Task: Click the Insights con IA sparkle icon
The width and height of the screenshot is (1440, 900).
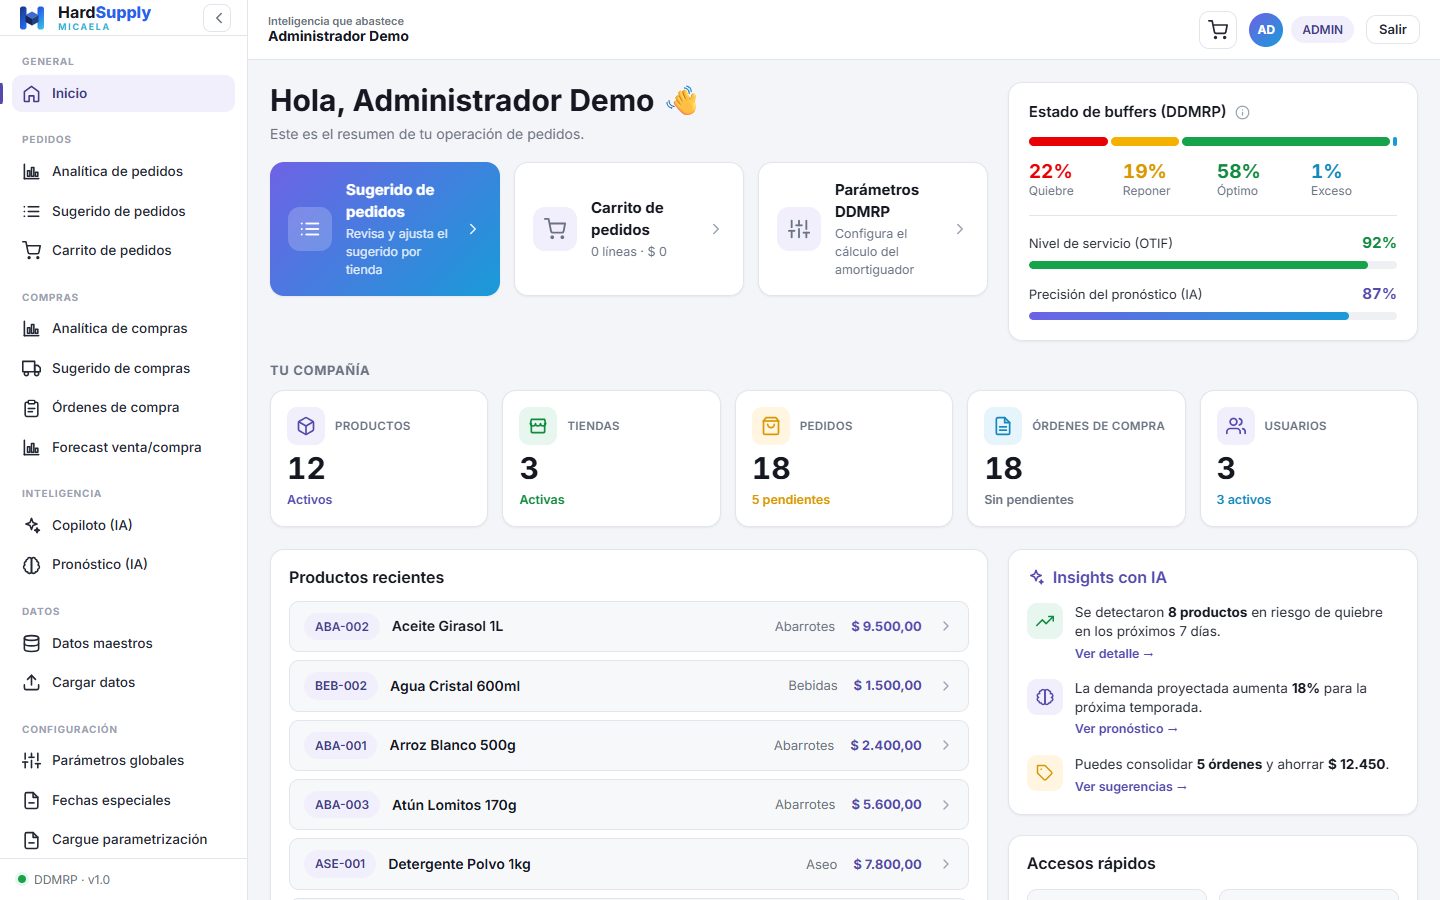Action: (x=1037, y=577)
